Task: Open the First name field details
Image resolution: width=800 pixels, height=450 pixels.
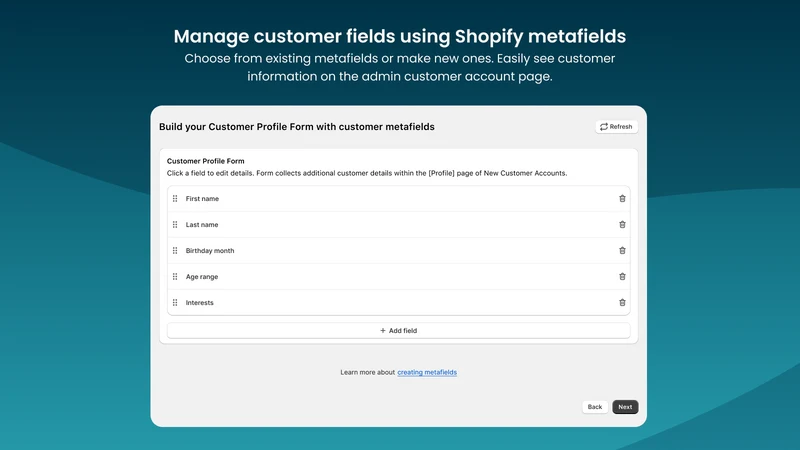Action: pyautogui.click(x=398, y=198)
